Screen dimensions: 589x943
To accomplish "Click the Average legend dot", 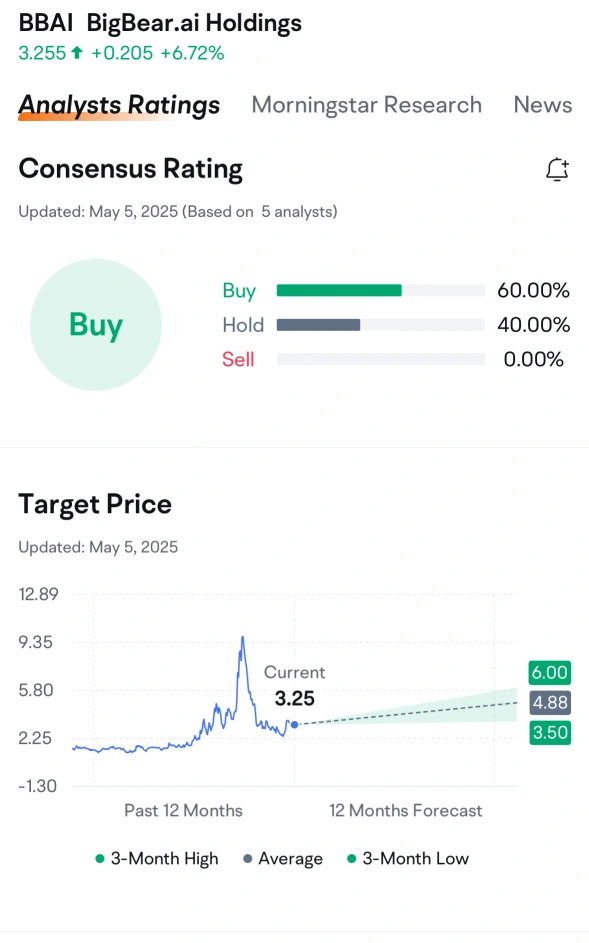I will [x=247, y=859].
